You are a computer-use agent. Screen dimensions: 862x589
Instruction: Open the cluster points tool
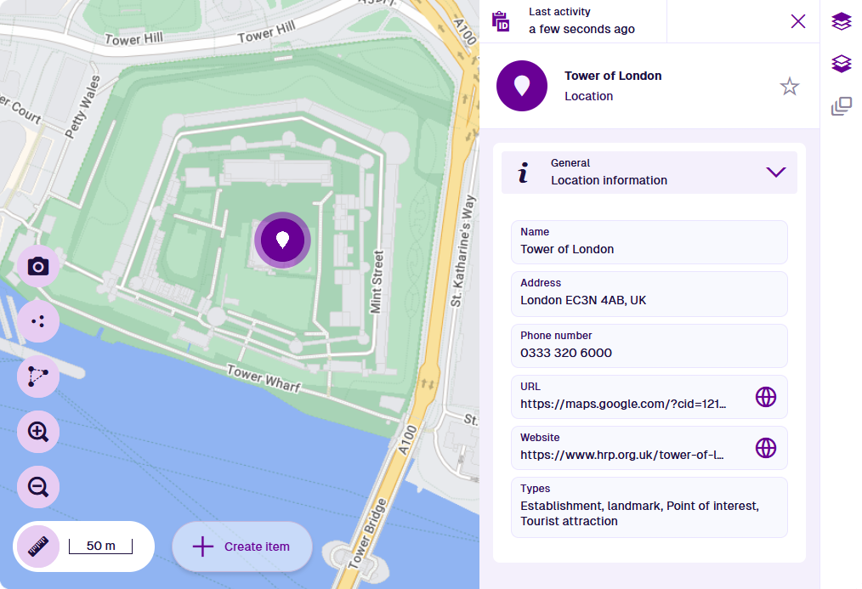coord(37,321)
